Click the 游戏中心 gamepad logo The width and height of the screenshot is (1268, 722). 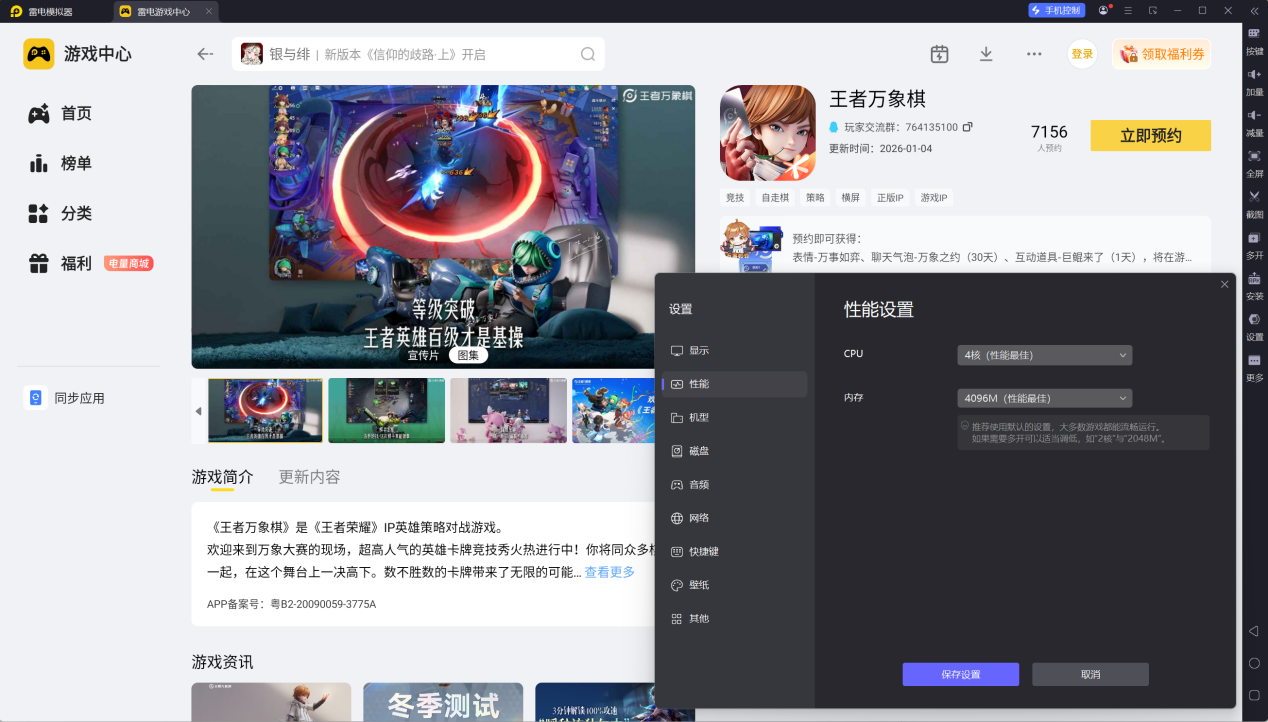pyautogui.click(x=39, y=54)
